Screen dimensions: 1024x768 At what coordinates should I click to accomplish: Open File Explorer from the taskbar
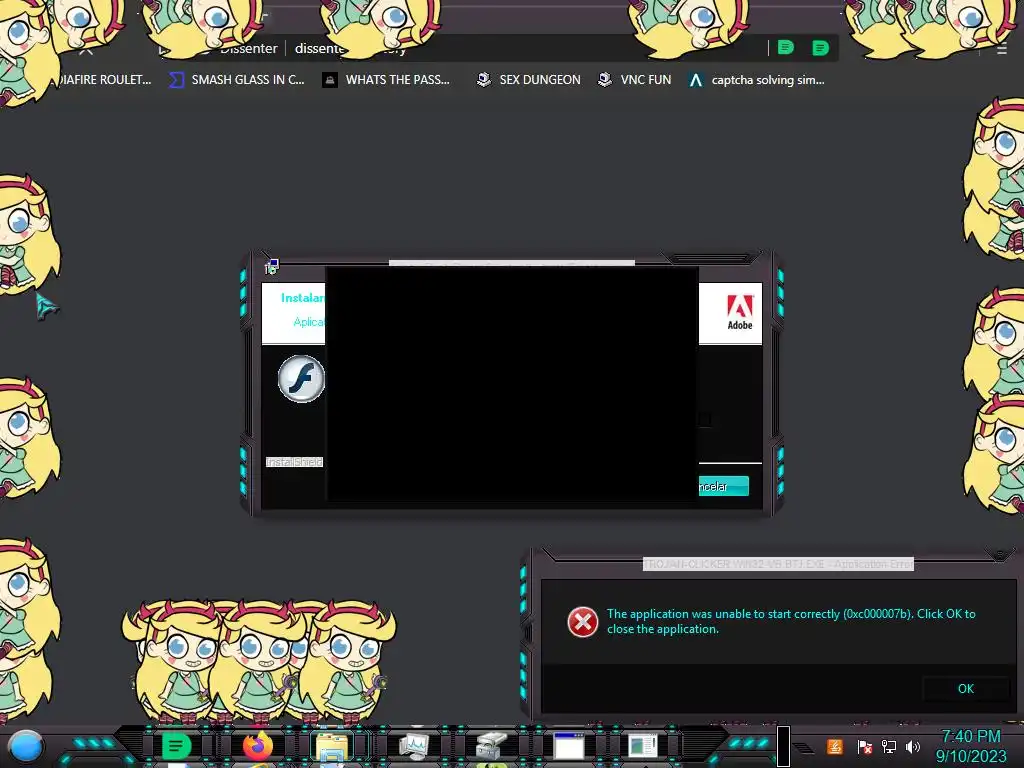pos(332,746)
